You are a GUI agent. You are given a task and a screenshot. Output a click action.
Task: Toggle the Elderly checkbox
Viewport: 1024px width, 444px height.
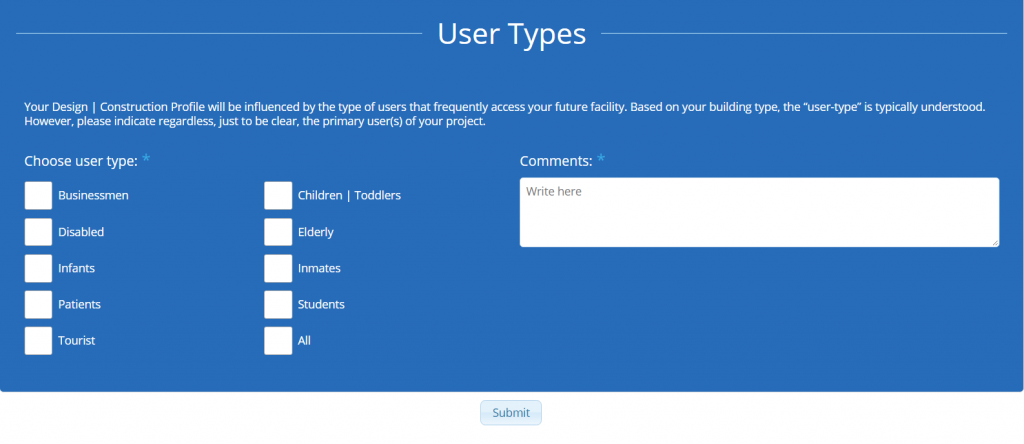click(278, 232)
